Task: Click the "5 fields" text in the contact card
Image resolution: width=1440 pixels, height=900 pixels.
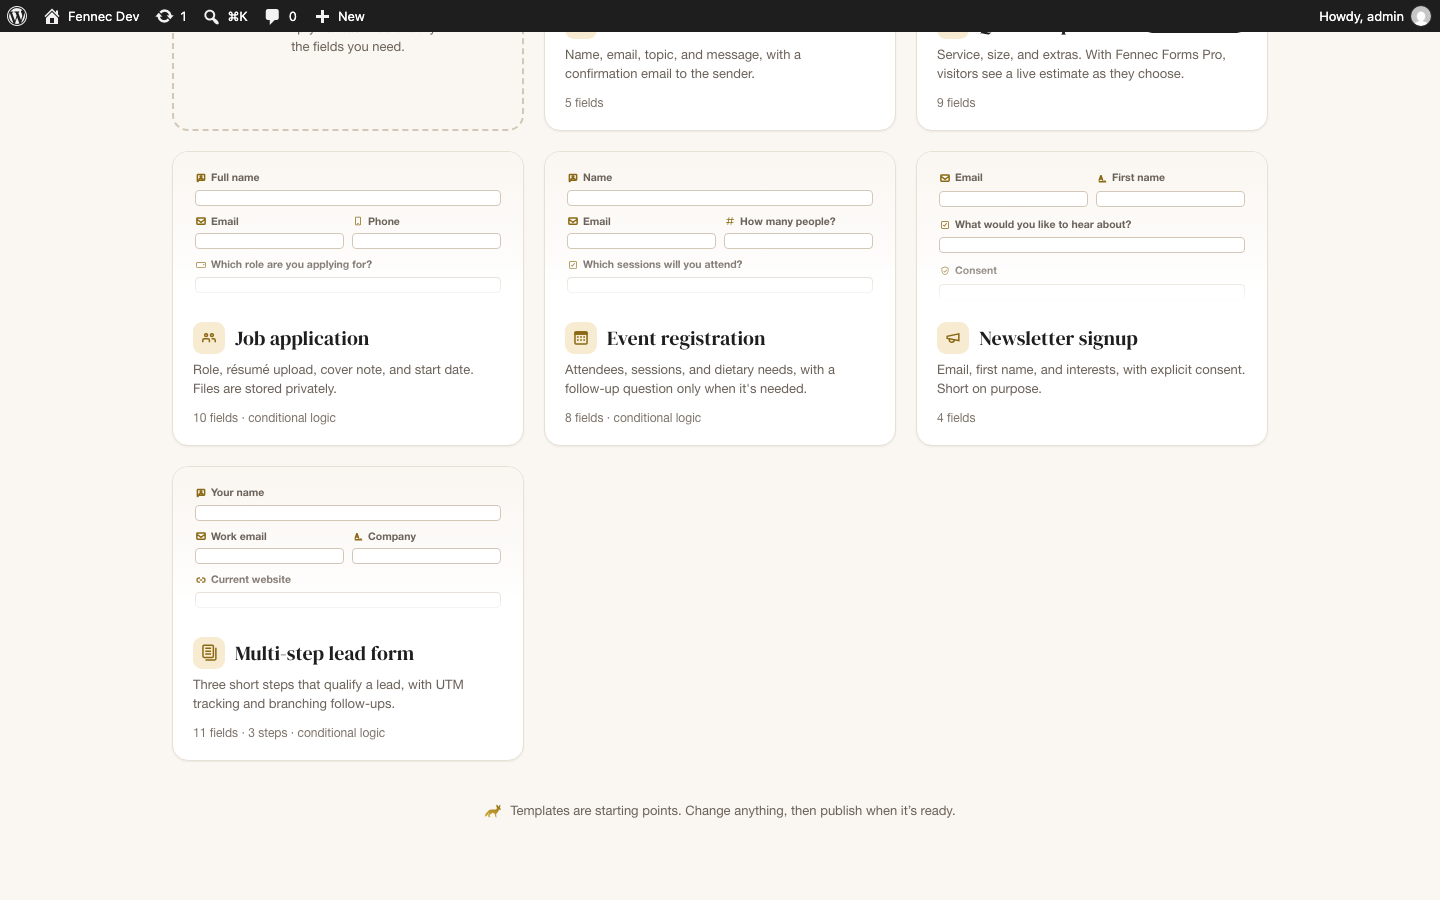Action: [584, 103]
